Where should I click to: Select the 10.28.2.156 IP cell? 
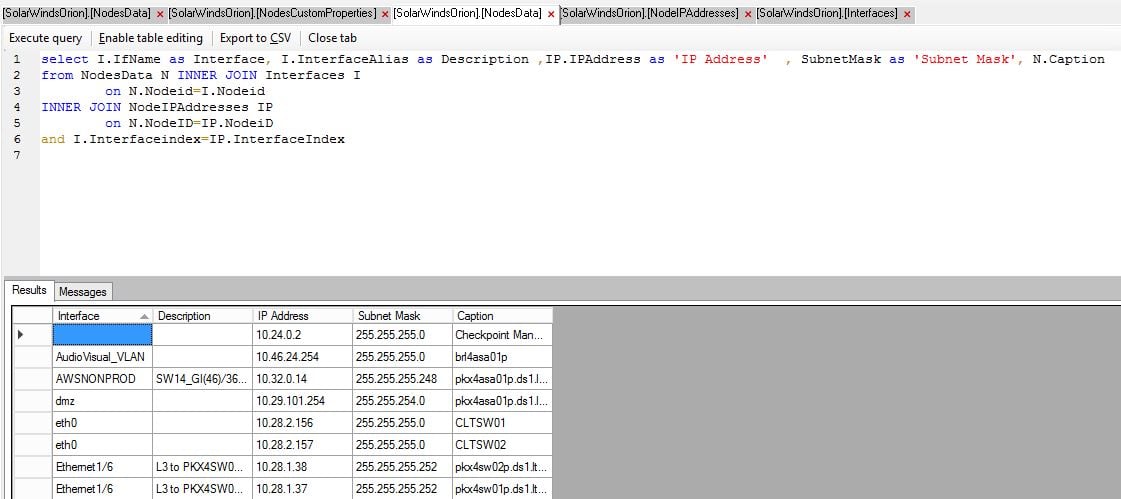pyautogui.click(x=302, y=423)
